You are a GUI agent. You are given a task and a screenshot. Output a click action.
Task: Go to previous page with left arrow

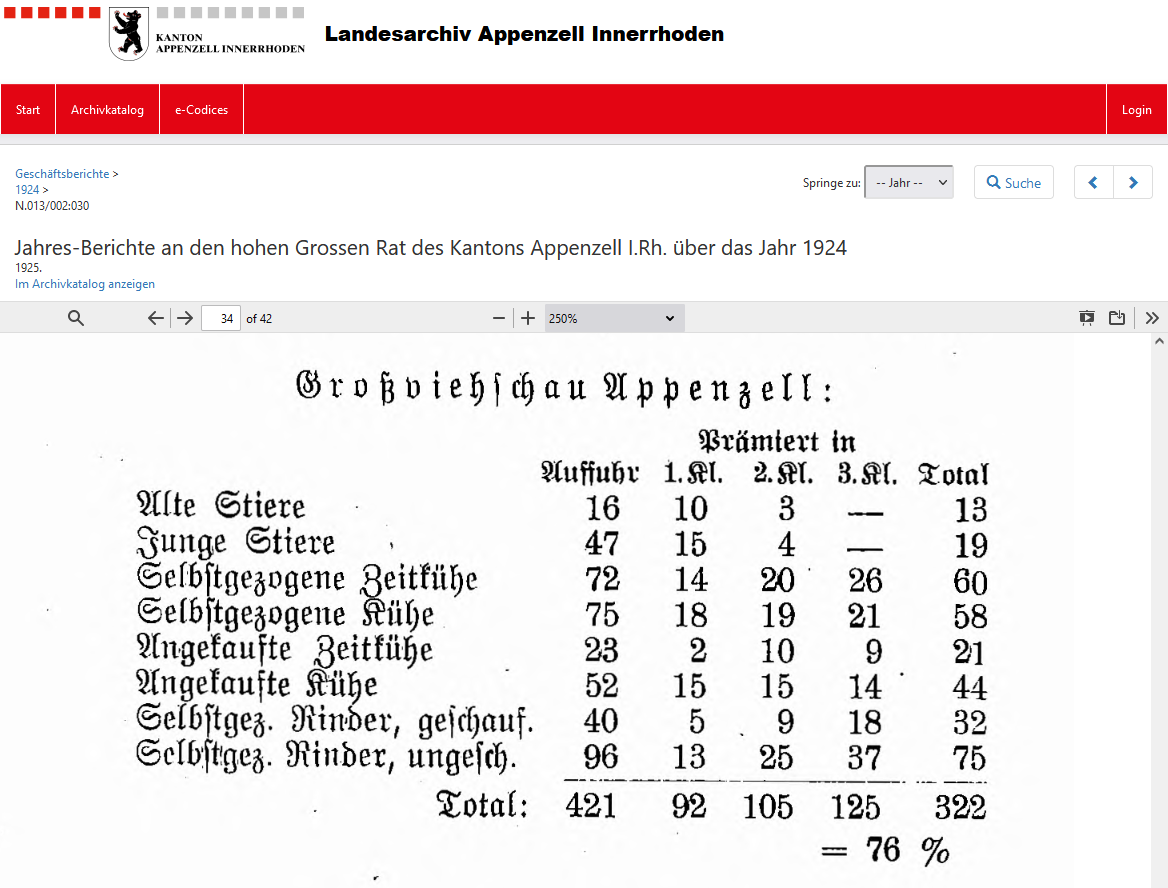pos(155,318)
